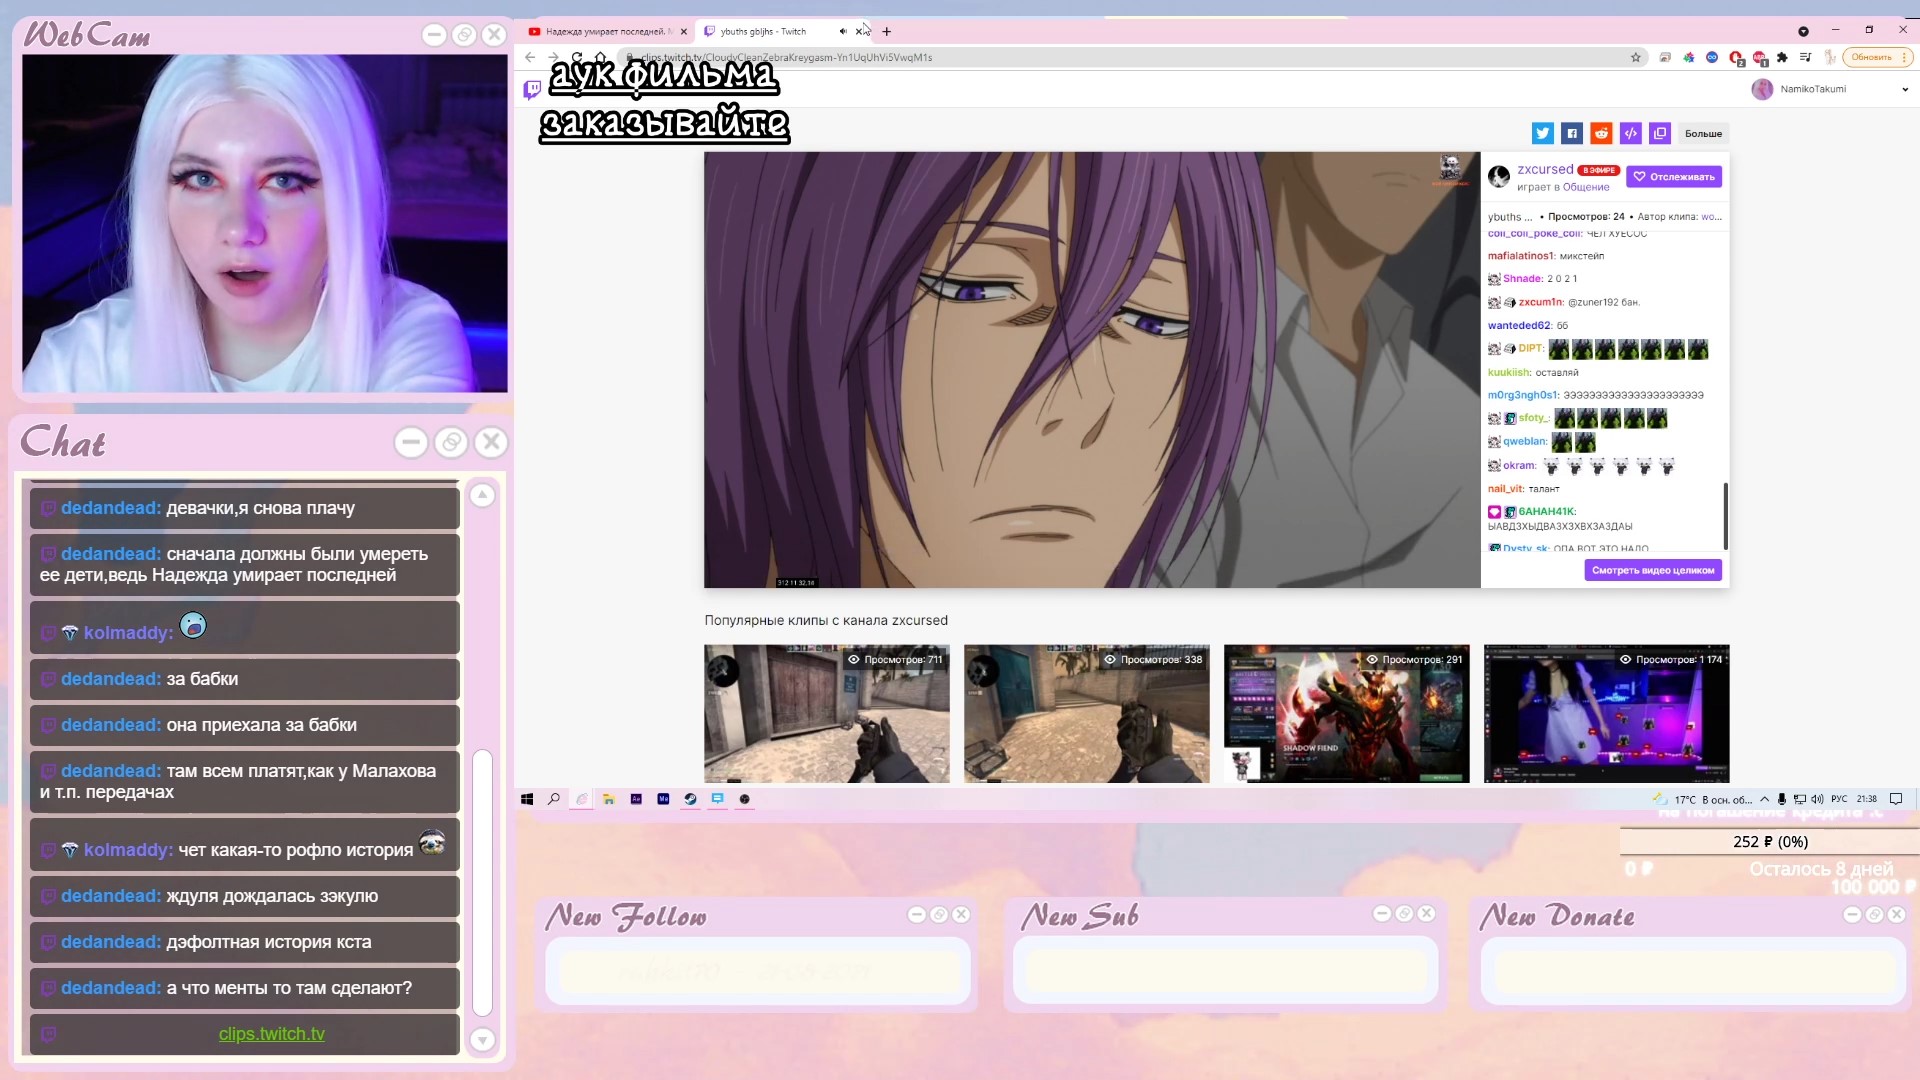Share the clip on Reddit
This screenshot has width=1920, height=1080.
(x=1601, y=133)
